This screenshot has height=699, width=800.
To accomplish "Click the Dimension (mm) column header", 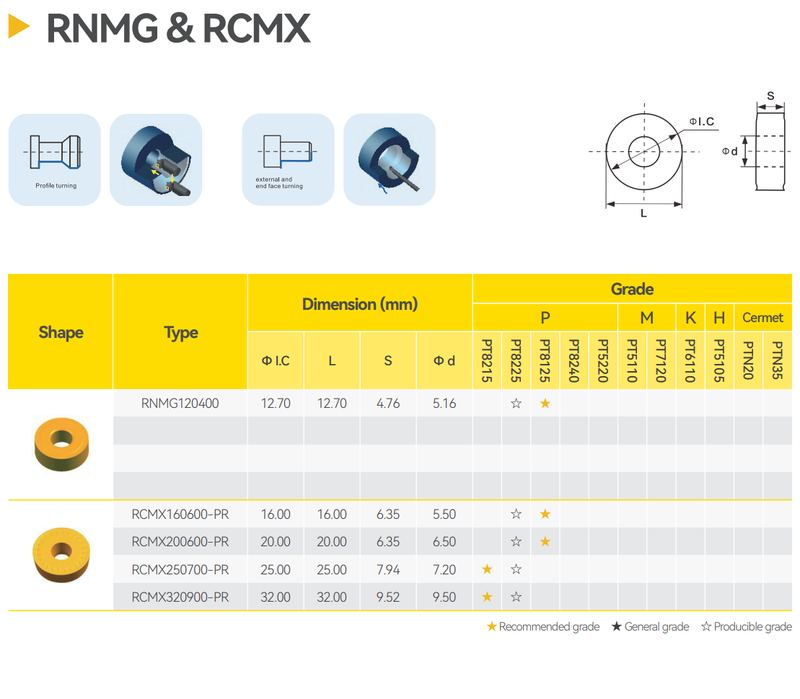I will point(360,304).
